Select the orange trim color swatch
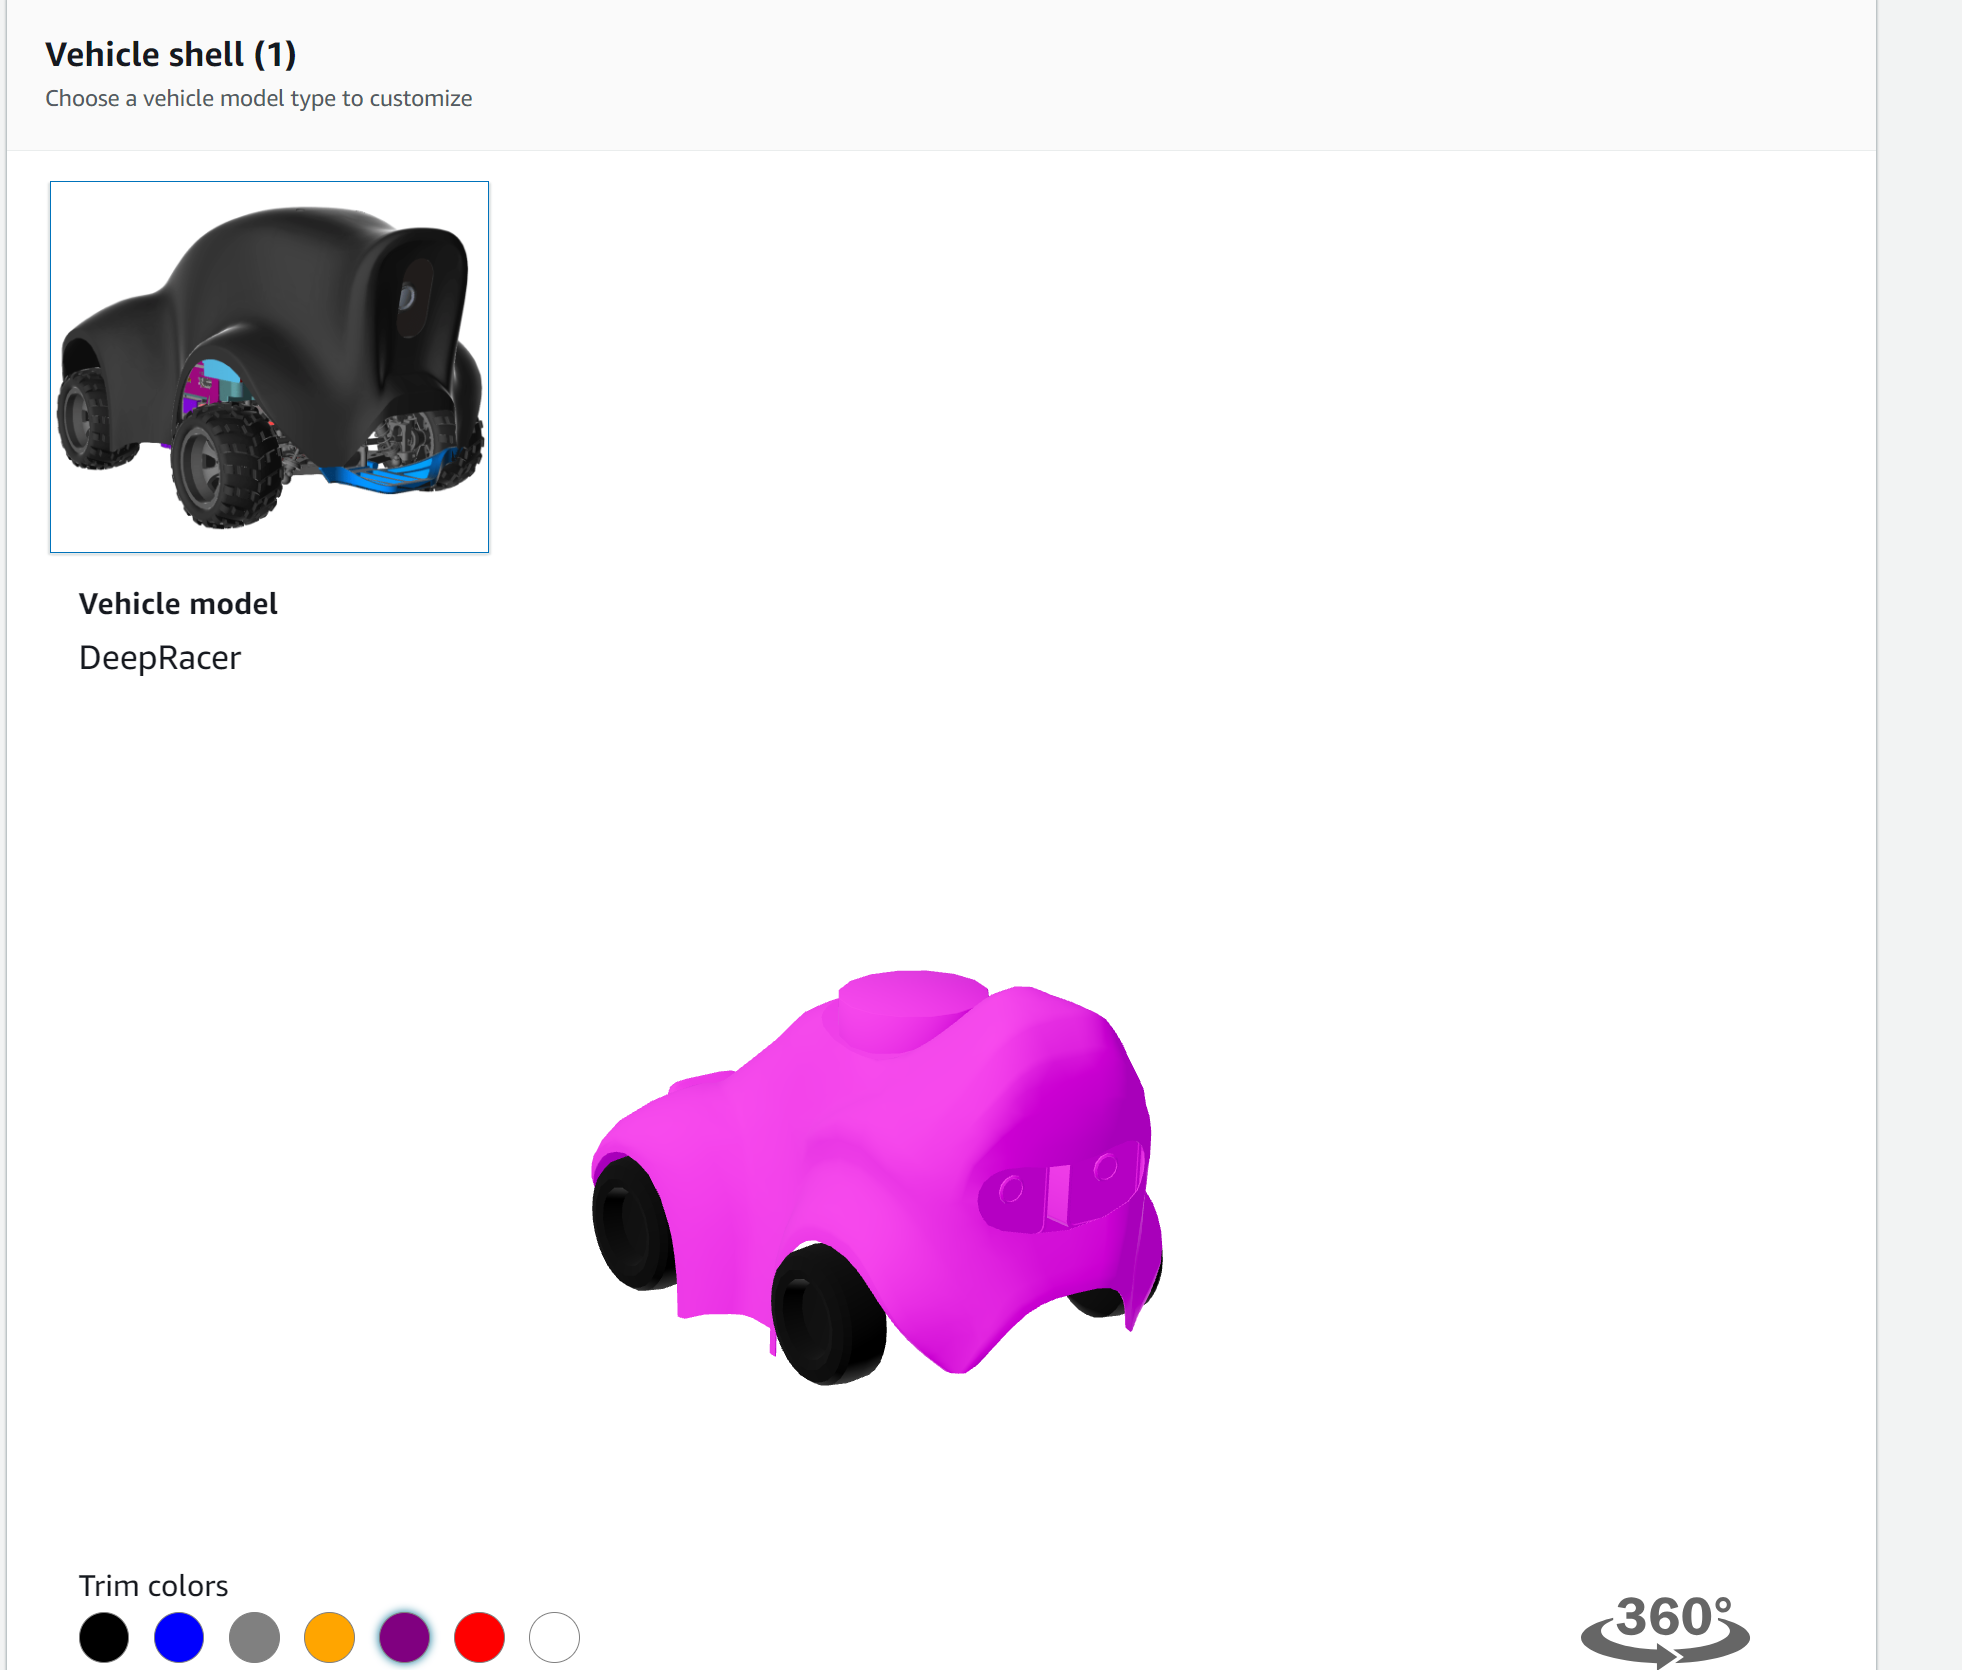1962x1670 pixels. [x=329, y=1637]
